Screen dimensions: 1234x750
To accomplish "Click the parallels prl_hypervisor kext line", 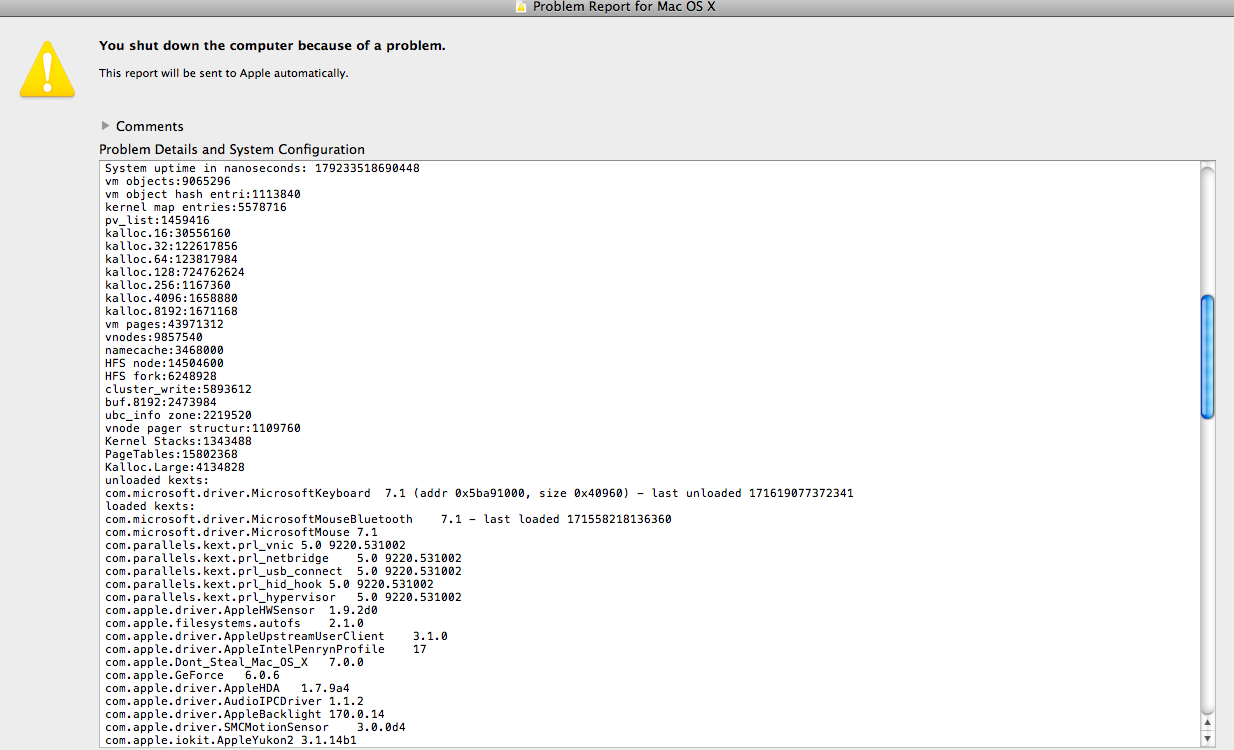I will pos(283,597).
